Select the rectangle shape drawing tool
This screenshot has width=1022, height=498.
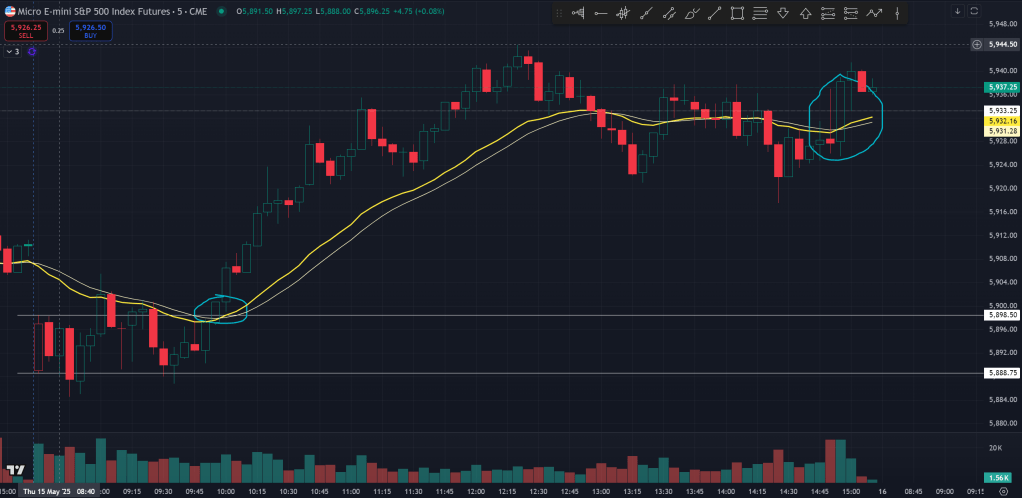click(x=737, y=13)
